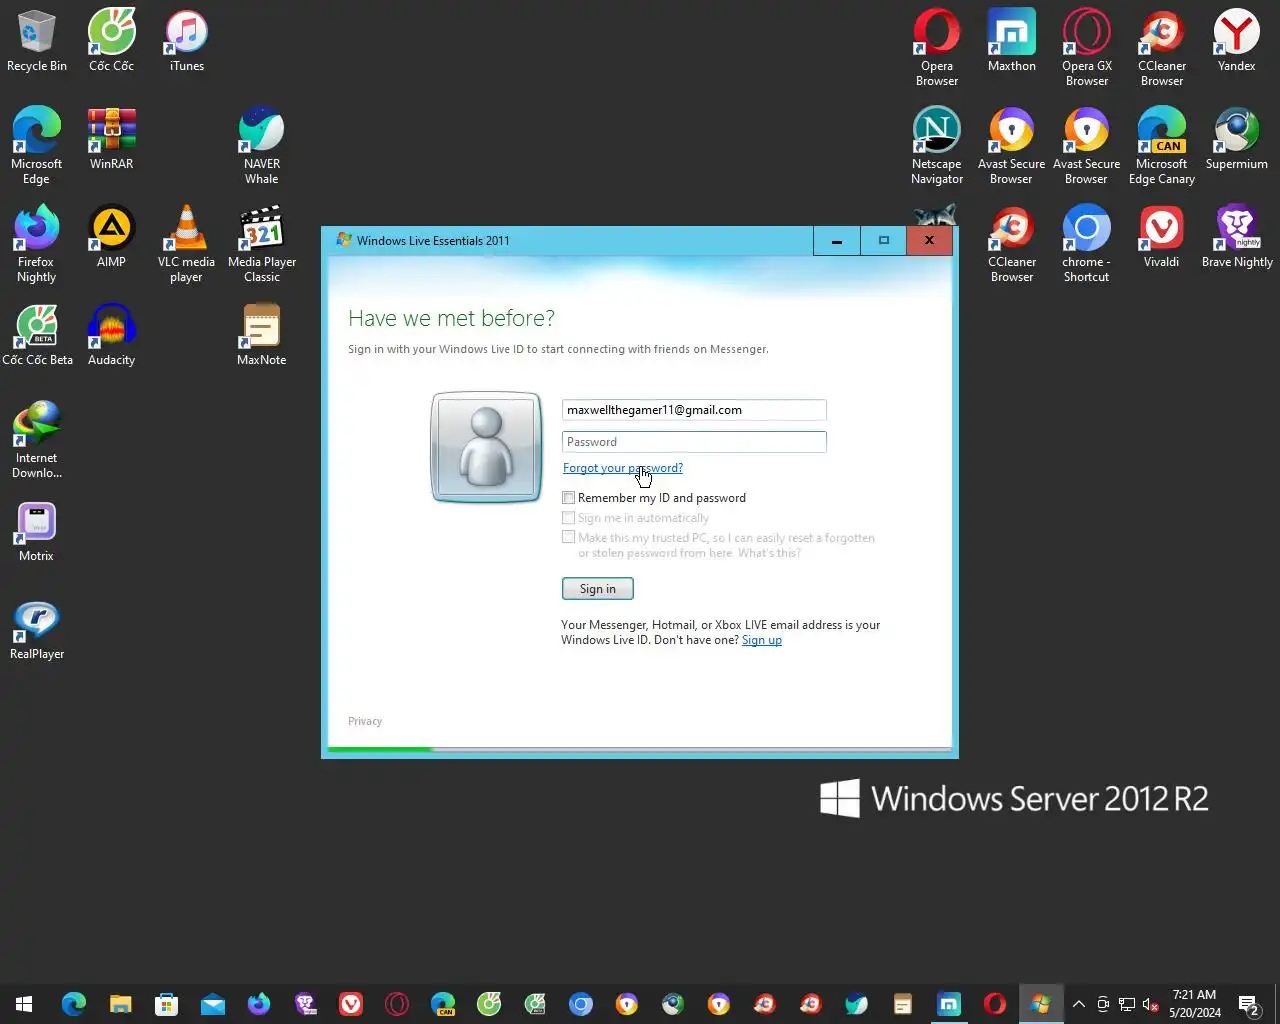Open the Privacy link
The width and height of the screenshot is (1280, 1024).
[365, 721]
